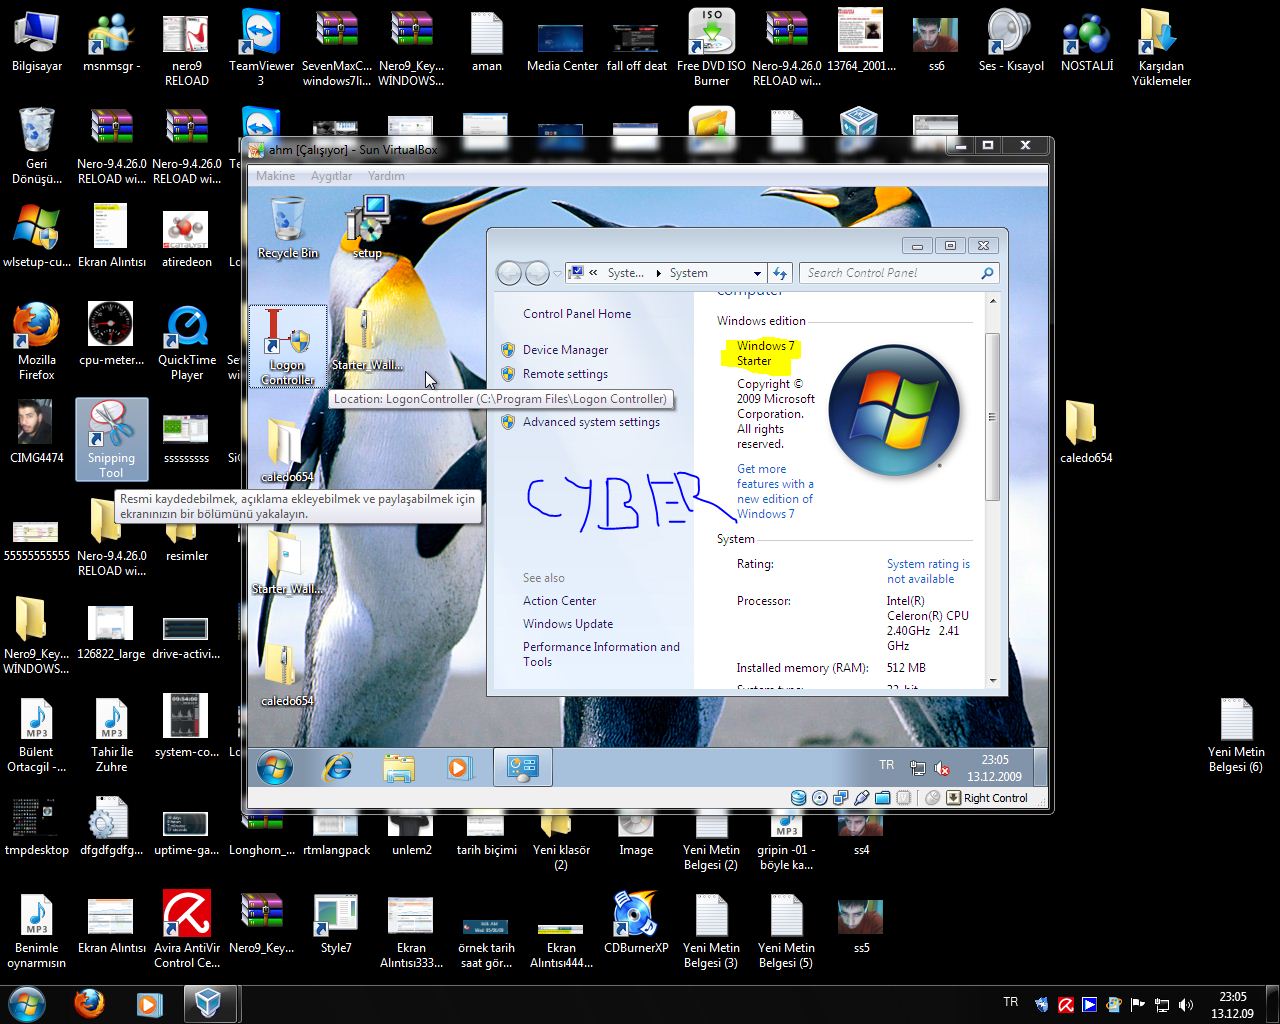Open Advanced system settings link

[591, 422]
